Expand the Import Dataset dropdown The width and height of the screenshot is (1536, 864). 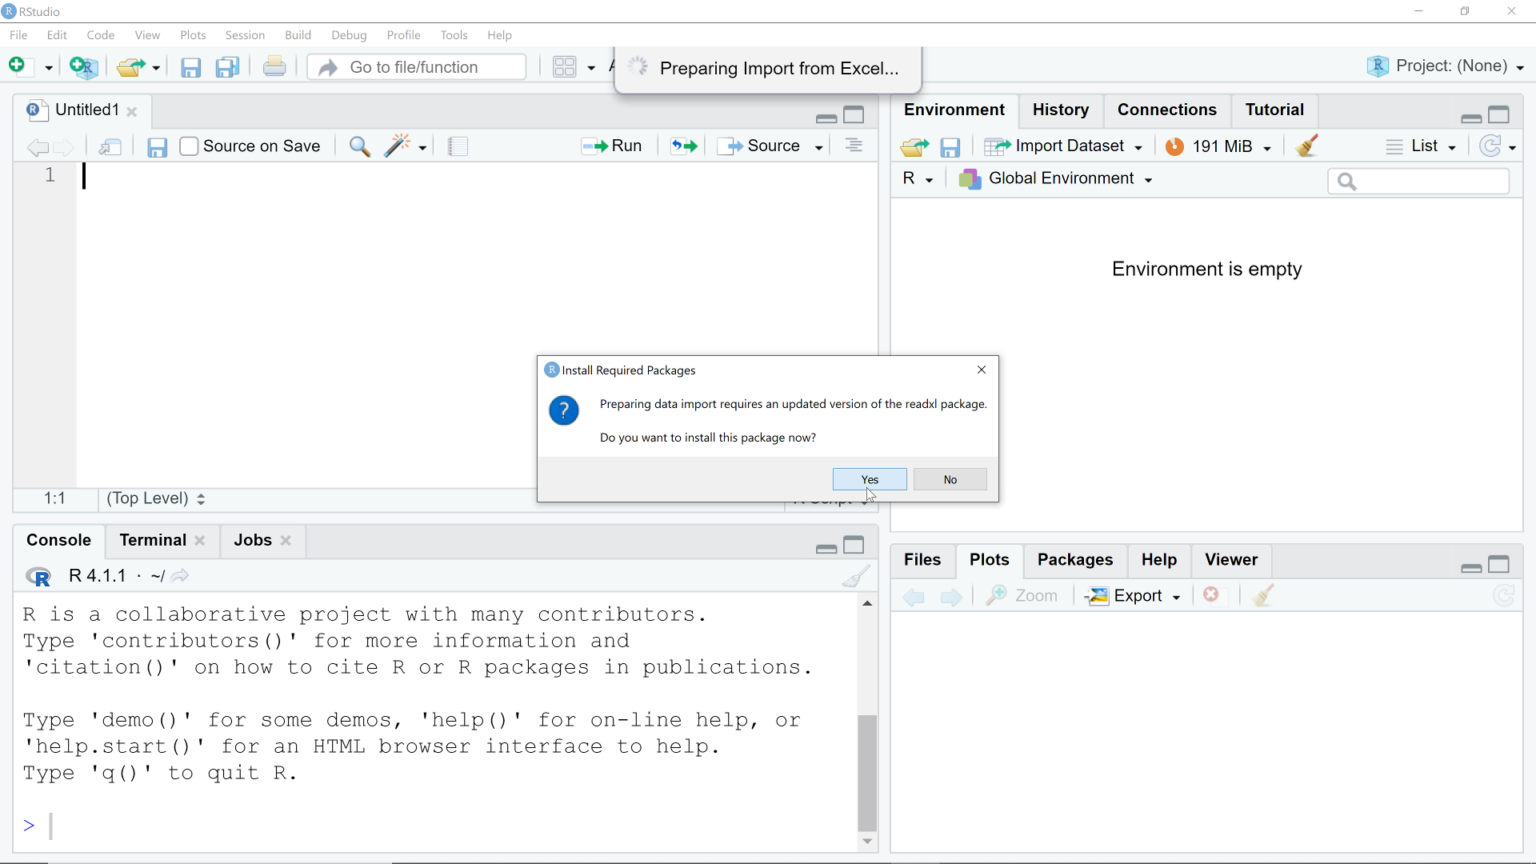pyautogui.click(x=1065, y=146)
